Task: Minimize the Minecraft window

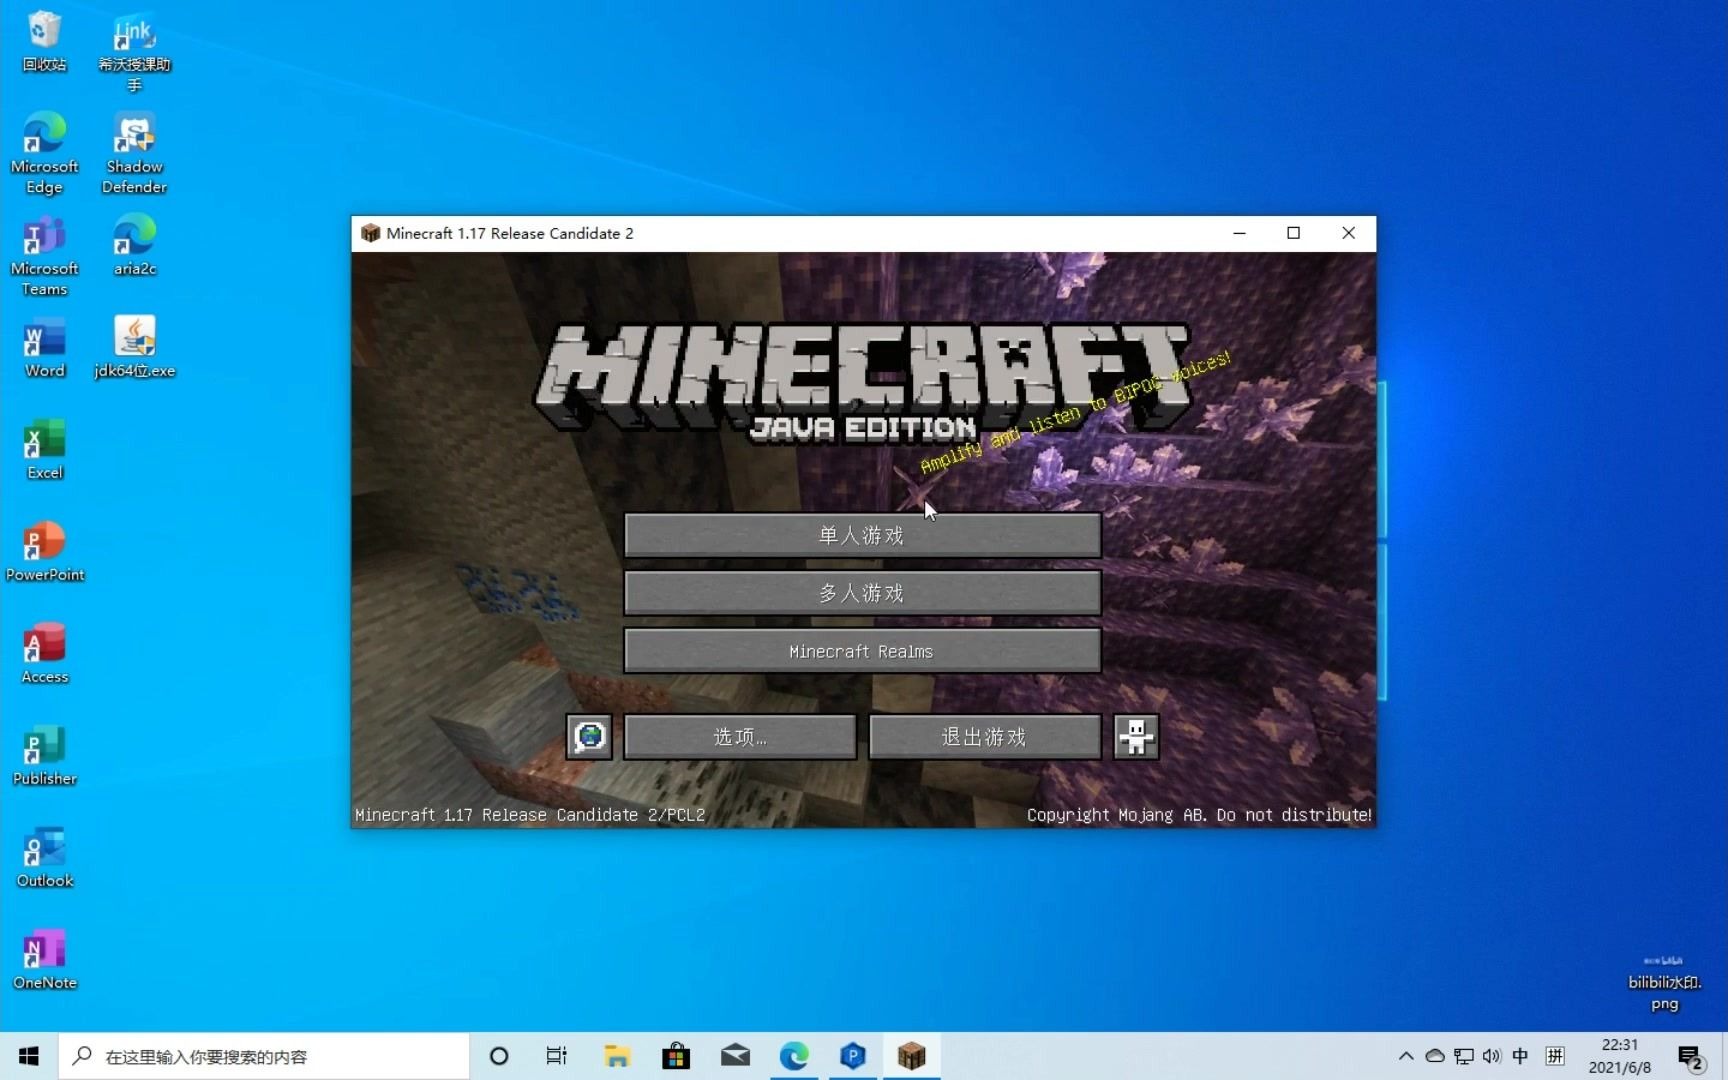Action: click(1239, 233)
